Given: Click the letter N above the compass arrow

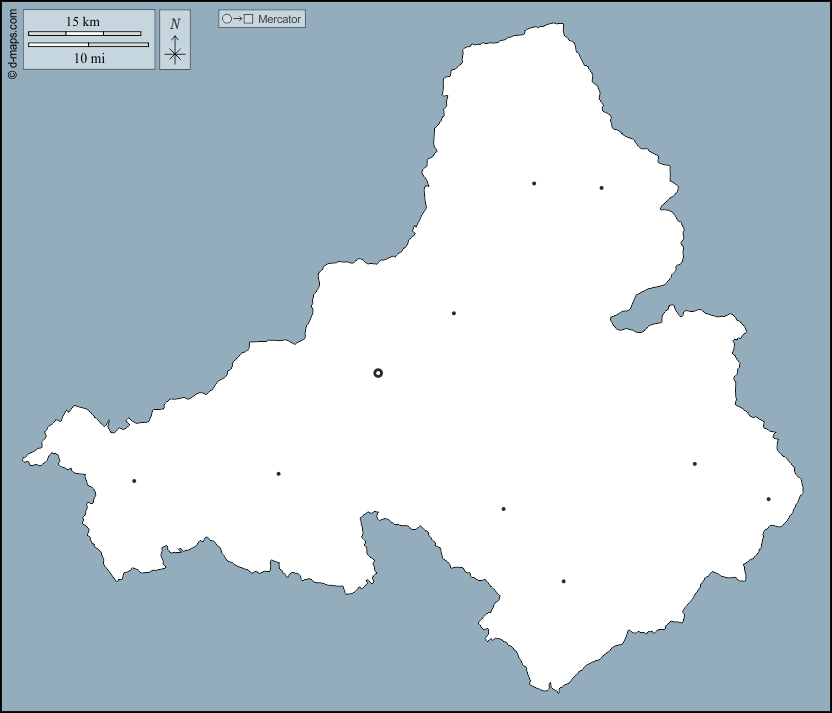Looking at the screenshot, I should click(x=175, y=24).
